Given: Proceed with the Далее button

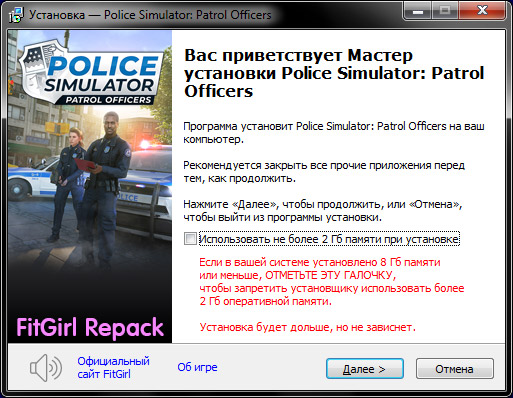Looking at the screenshot, I should pyautogui.click(x=365, y=369).
